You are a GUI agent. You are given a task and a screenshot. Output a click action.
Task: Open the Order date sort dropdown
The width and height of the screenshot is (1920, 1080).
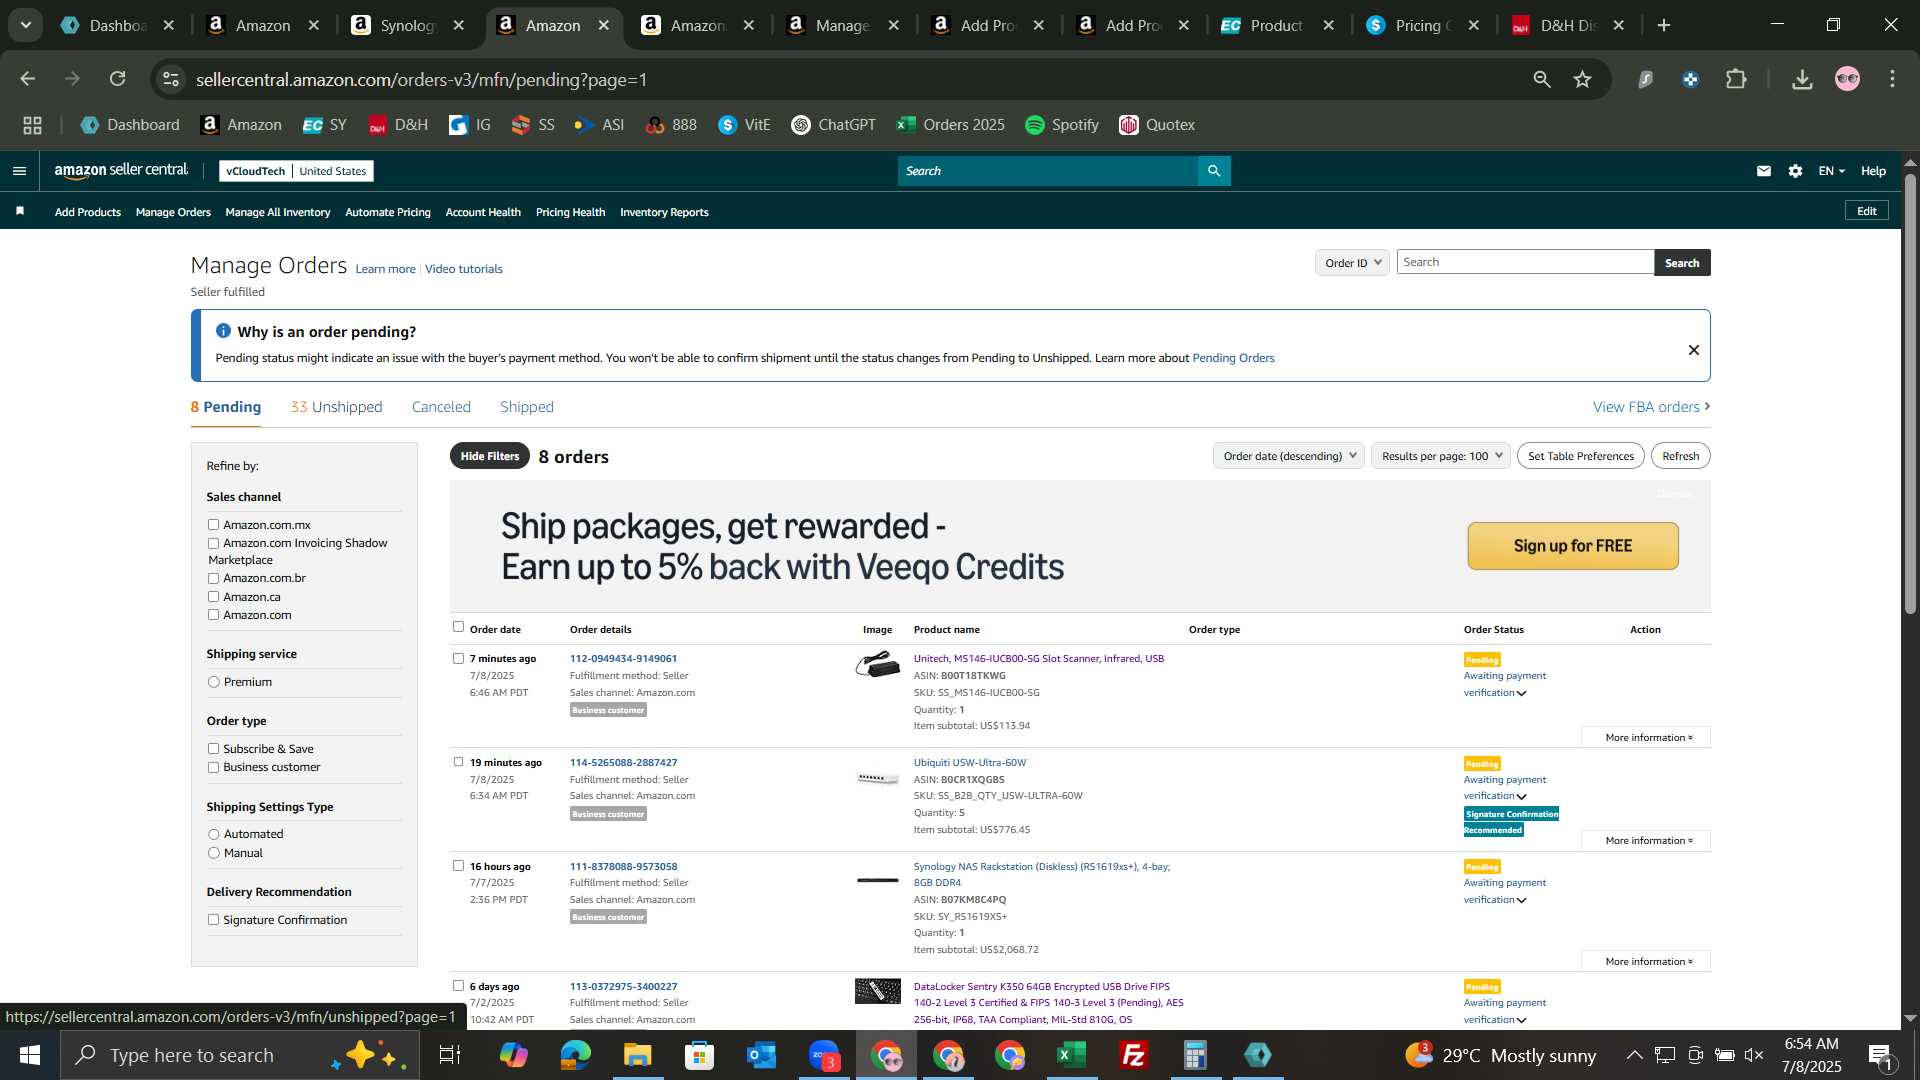(x=1288, y=456)
